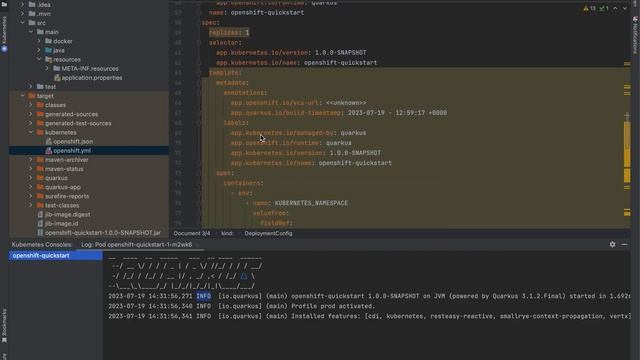Click 'Profile prod activated.' log line
This screenshot has width=640, height=360.
tap(241, 306)
